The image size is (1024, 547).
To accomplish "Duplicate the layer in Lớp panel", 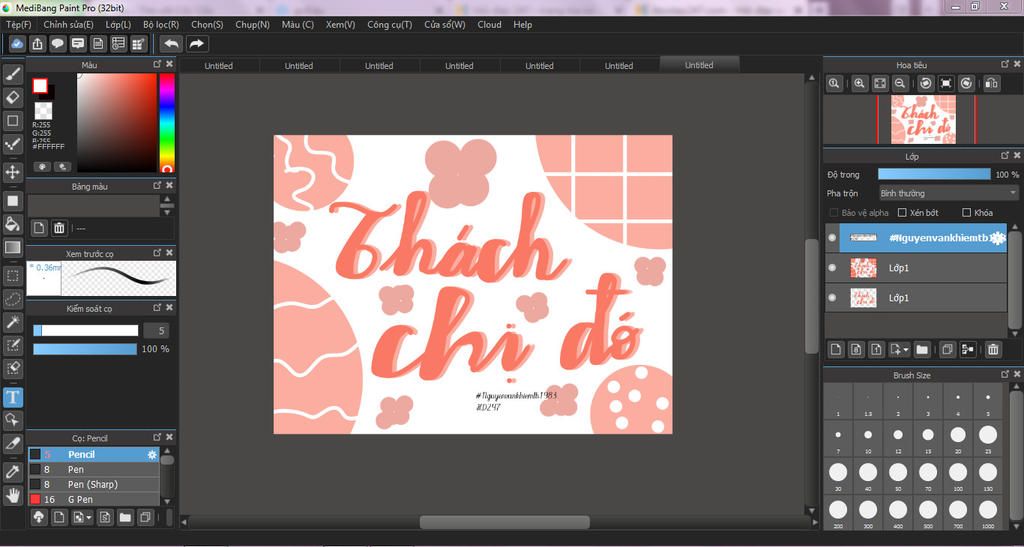I will click(947, 349).
